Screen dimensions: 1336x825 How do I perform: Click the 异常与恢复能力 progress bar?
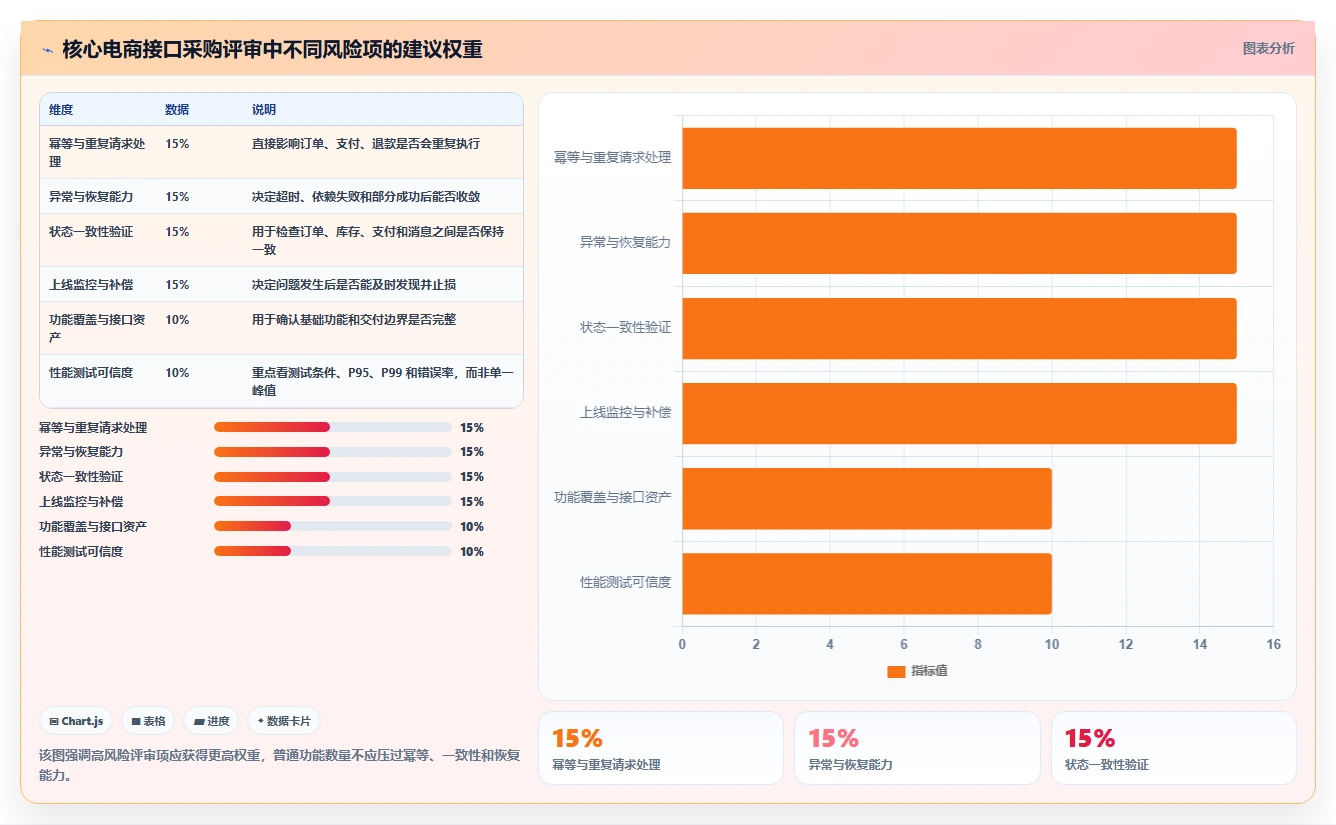point(333,452)
